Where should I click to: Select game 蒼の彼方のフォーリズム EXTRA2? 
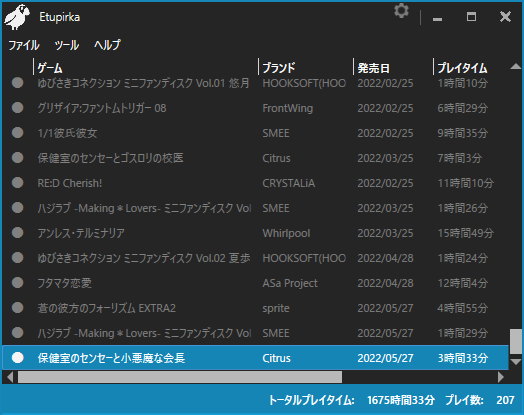pos(107,308)
